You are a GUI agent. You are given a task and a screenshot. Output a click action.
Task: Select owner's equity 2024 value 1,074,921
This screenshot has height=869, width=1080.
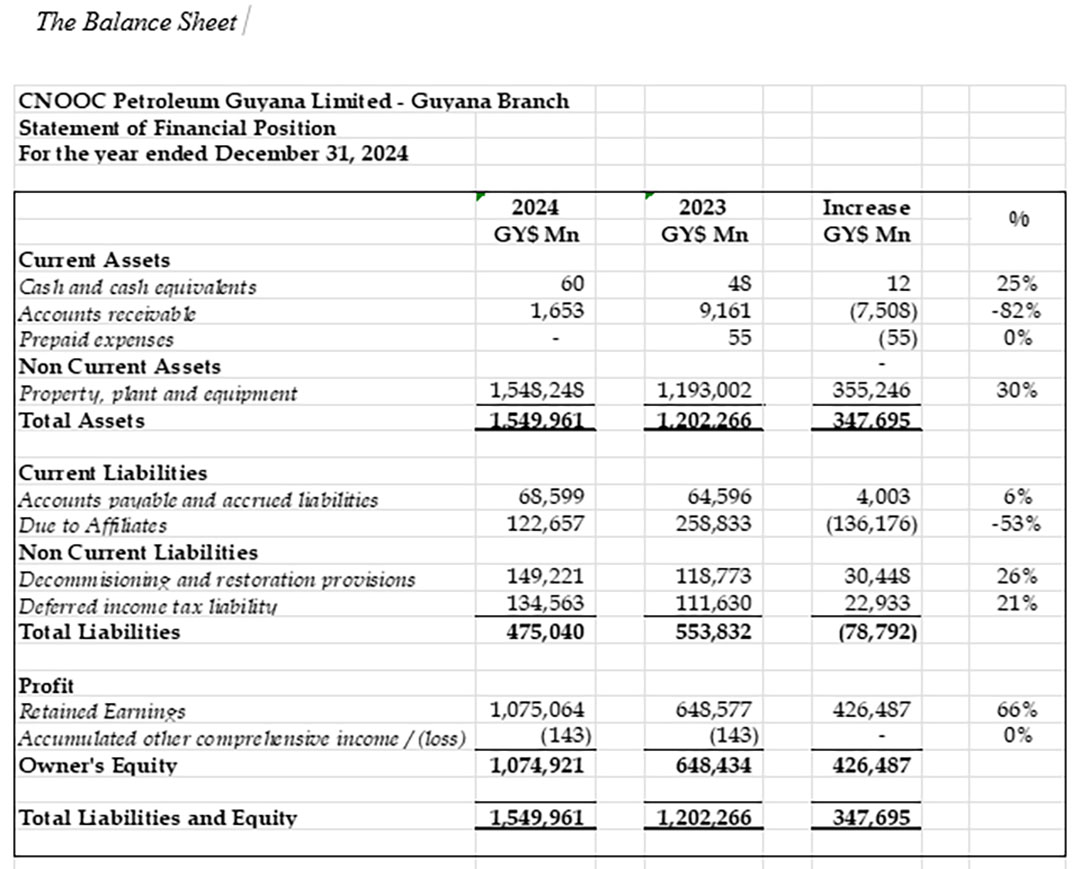pyautogui.click(x=537, y=766)
